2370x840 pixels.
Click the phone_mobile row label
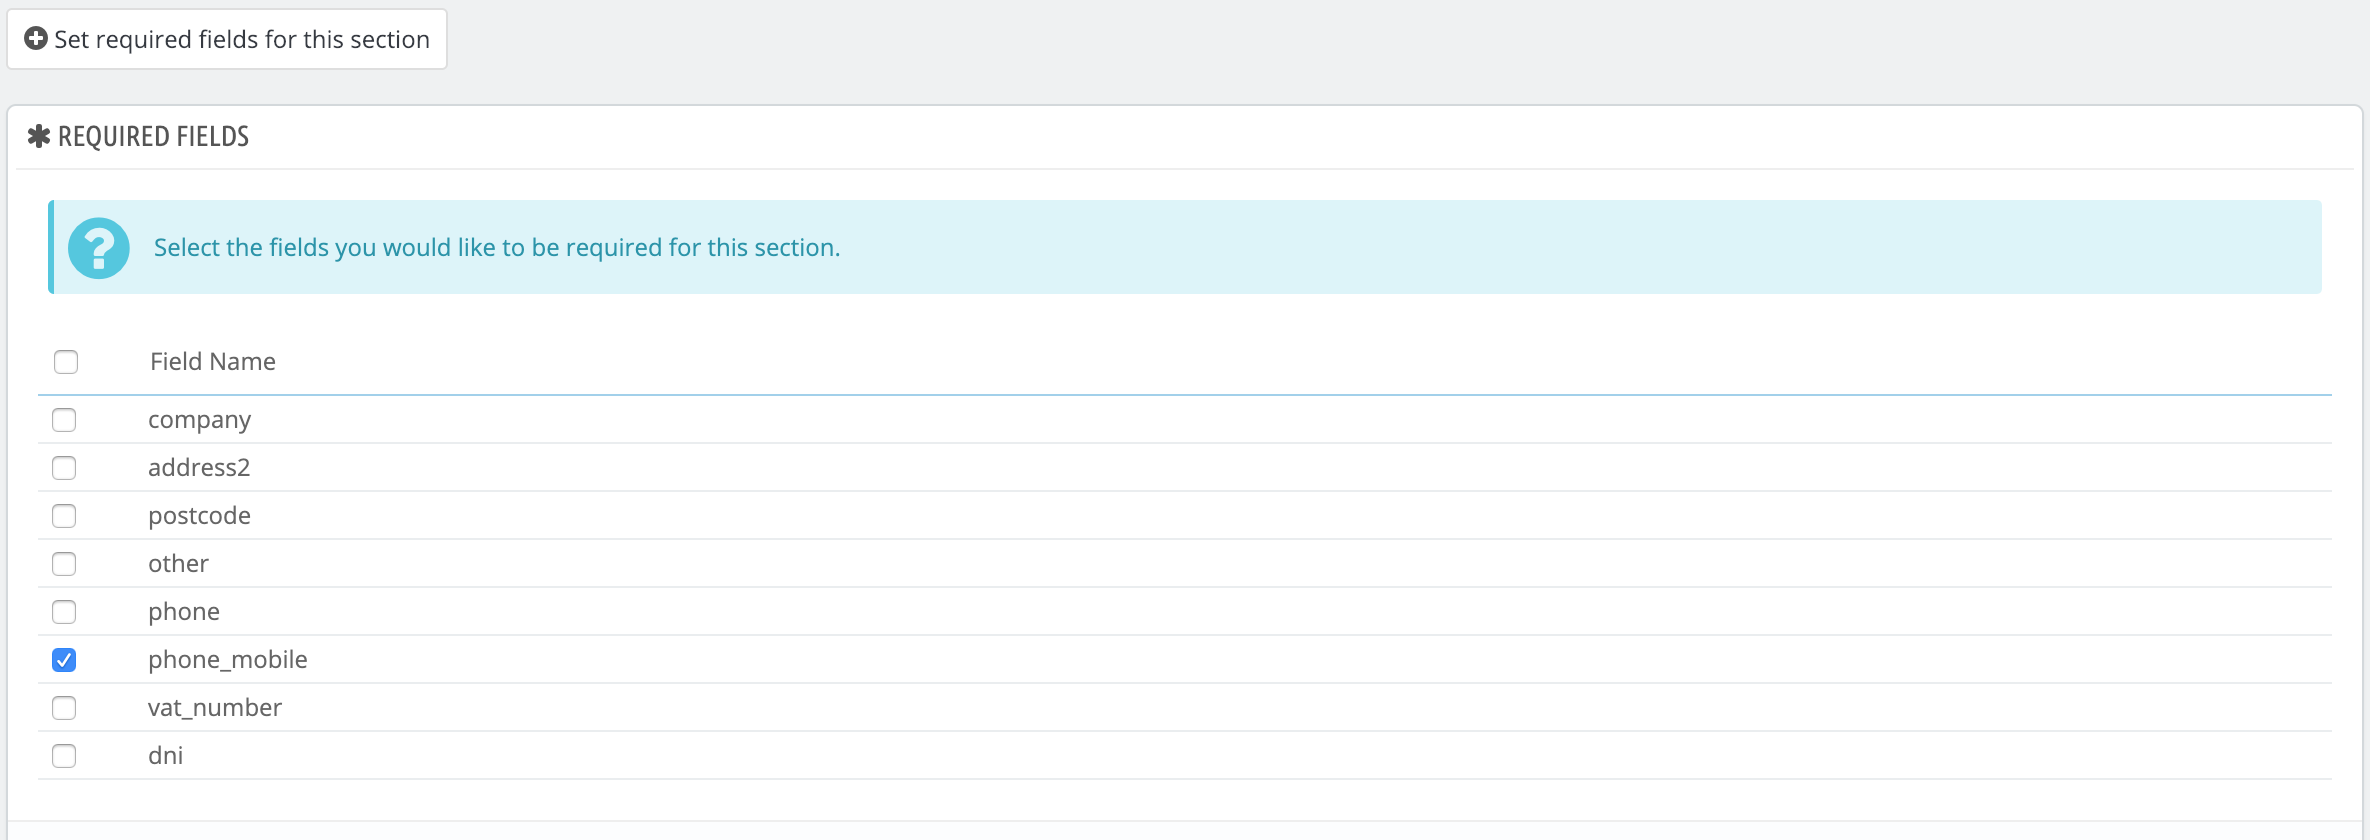click(228, 660)
